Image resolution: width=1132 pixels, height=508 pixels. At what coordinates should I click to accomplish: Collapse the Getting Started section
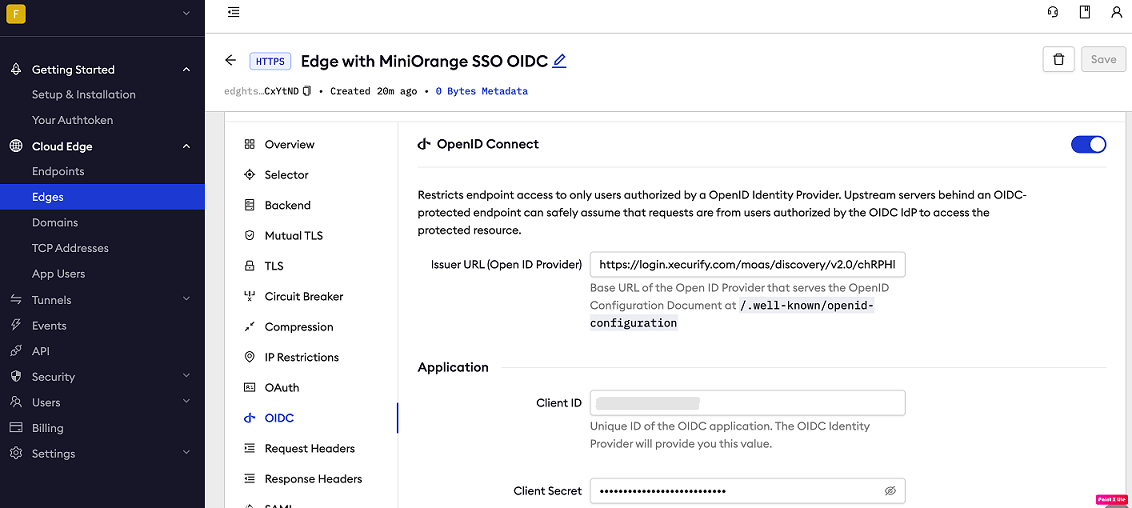tap(186, 69)
